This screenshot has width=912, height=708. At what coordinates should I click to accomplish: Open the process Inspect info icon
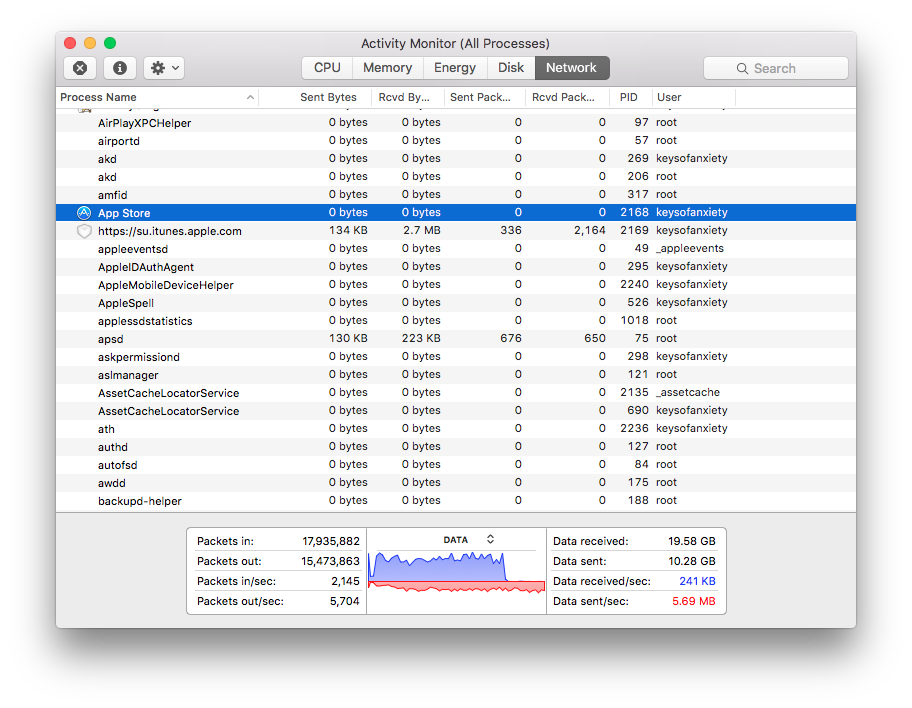pos(120,68)
